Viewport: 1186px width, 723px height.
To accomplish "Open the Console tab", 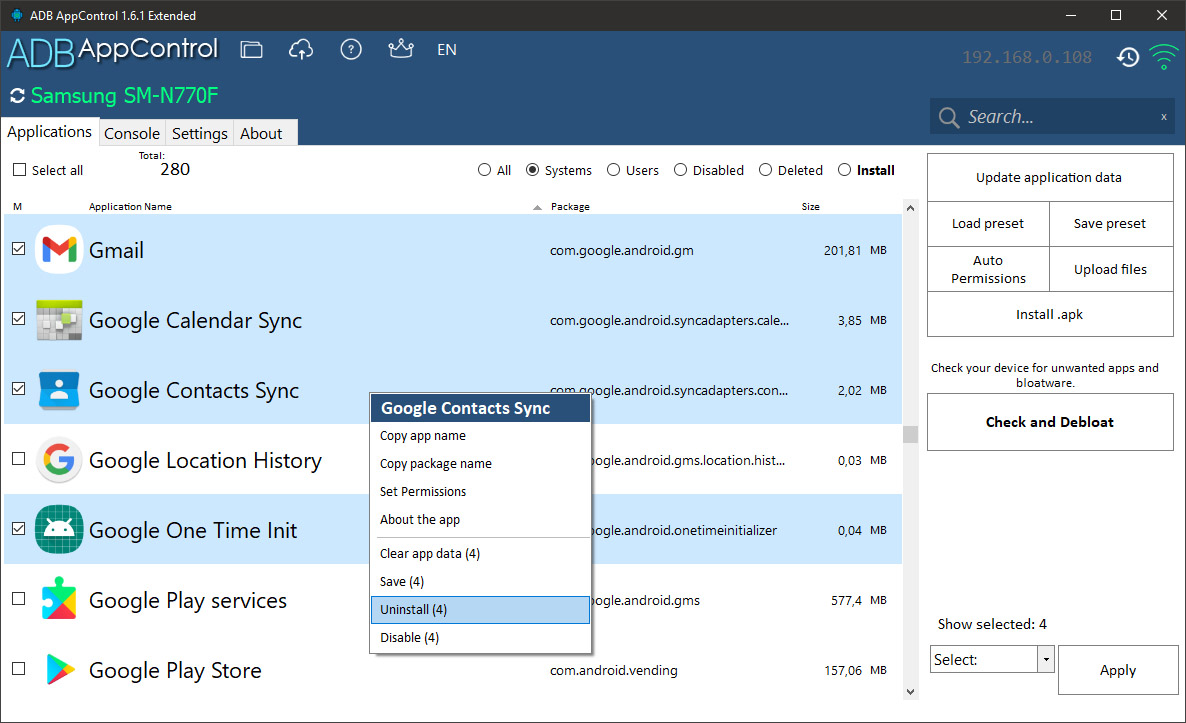I will [x=132, y=133].
